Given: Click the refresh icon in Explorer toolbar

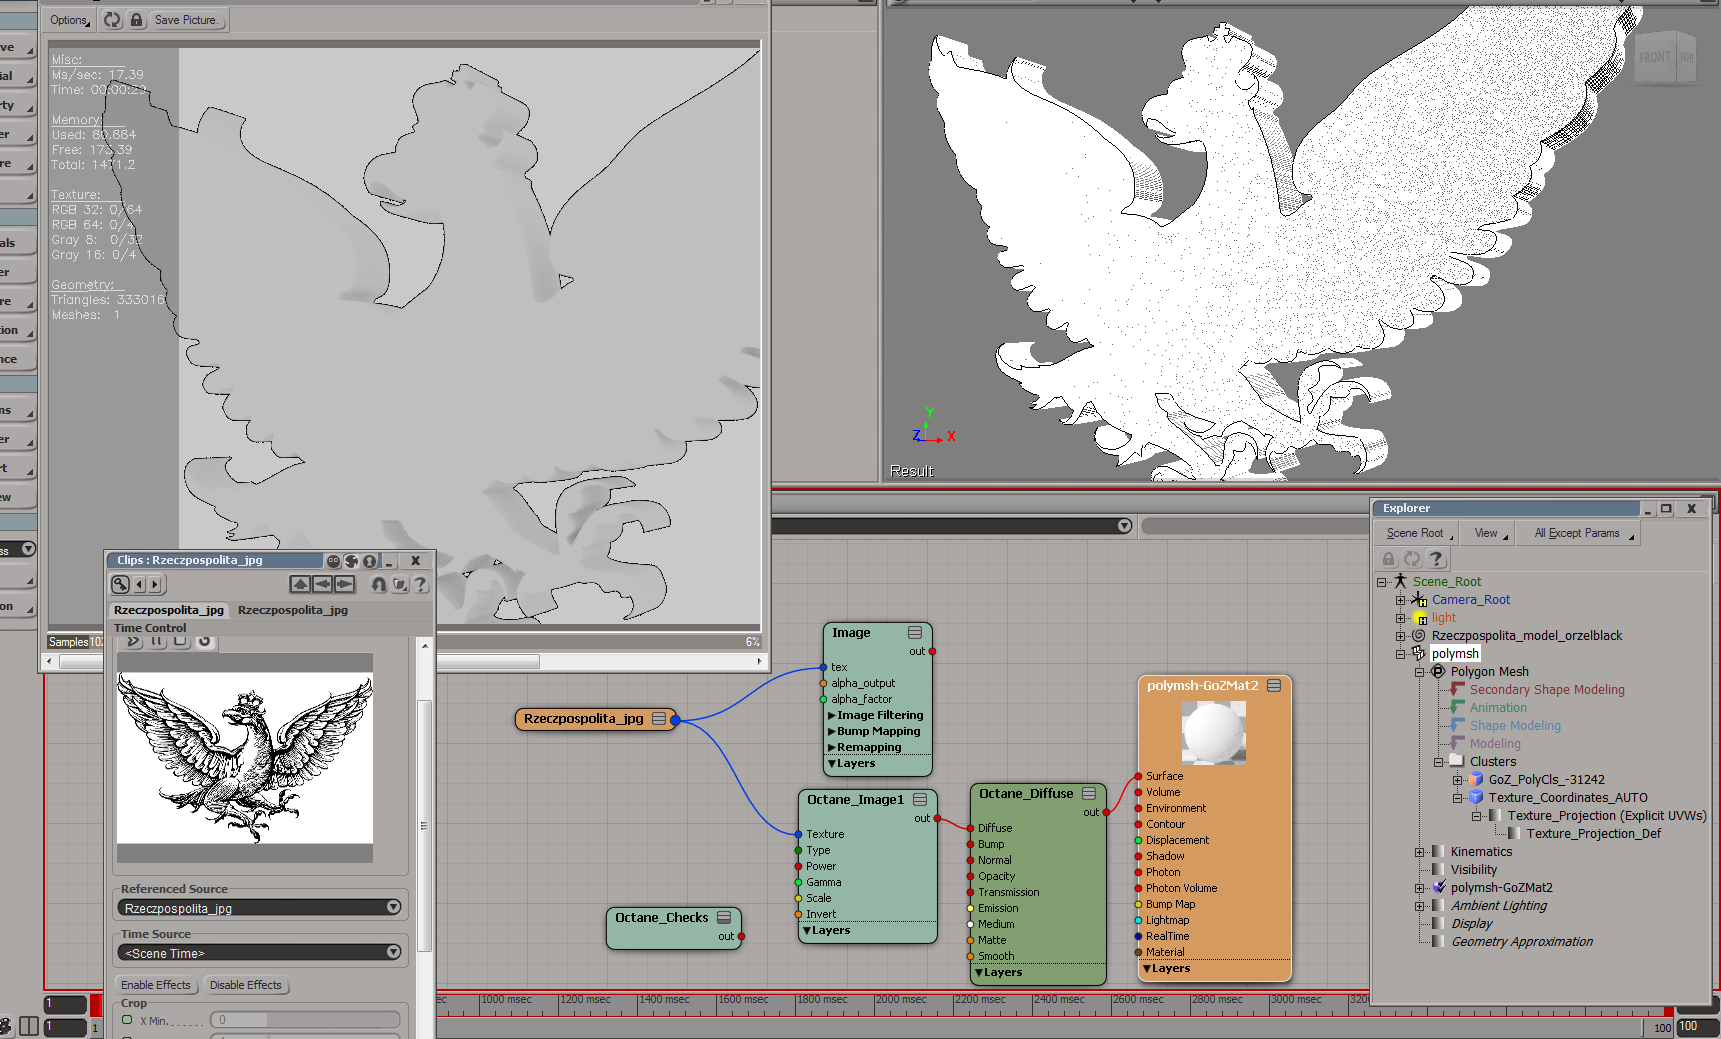Looking at the screenshot, I should [x=1412, y=559].
